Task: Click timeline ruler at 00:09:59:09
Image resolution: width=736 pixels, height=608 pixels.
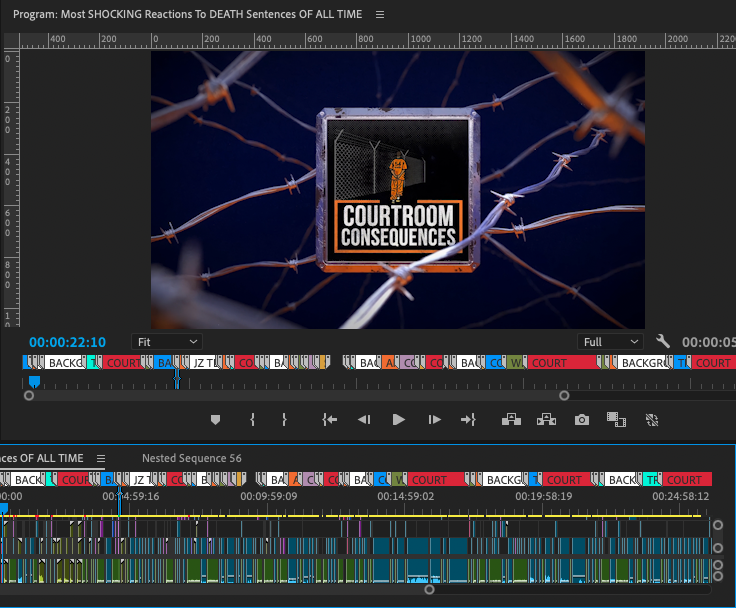Action: click(269, 496)
